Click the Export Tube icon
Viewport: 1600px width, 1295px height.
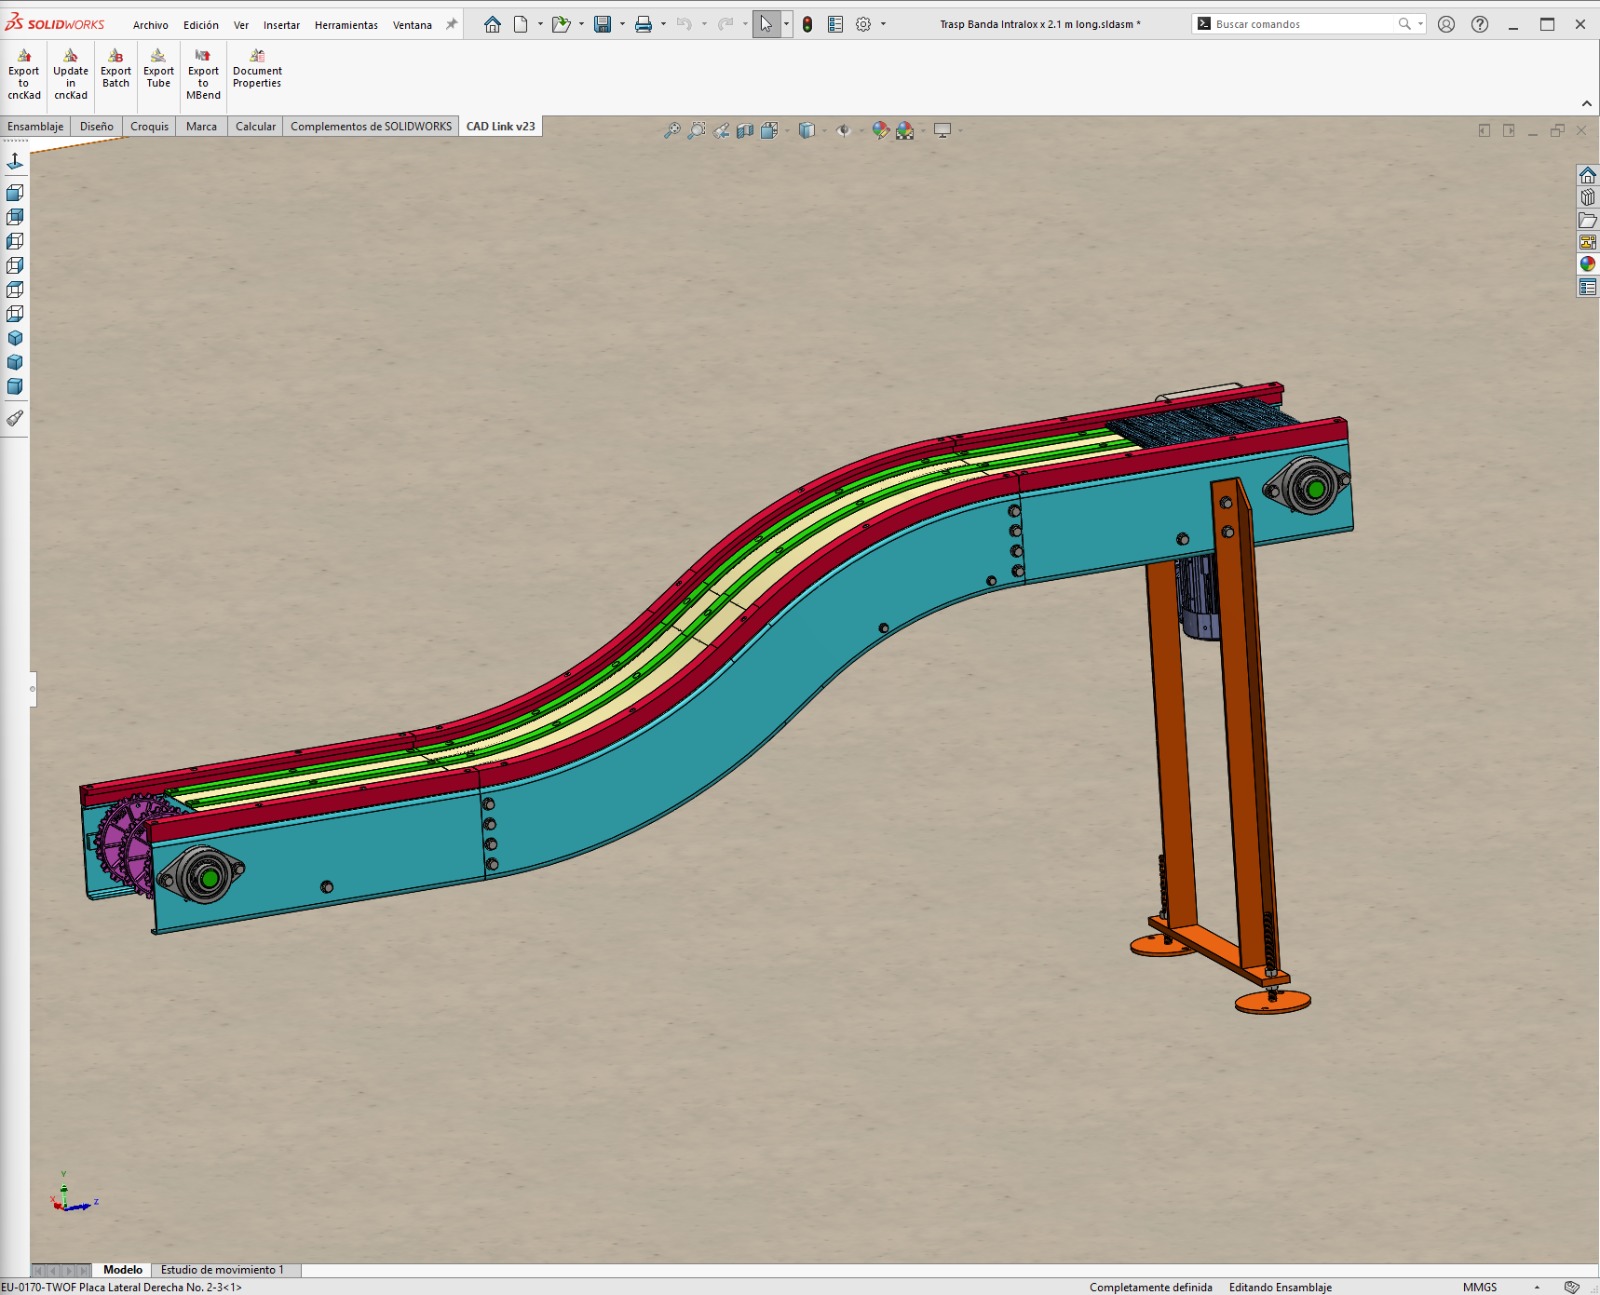coord(158,69)
